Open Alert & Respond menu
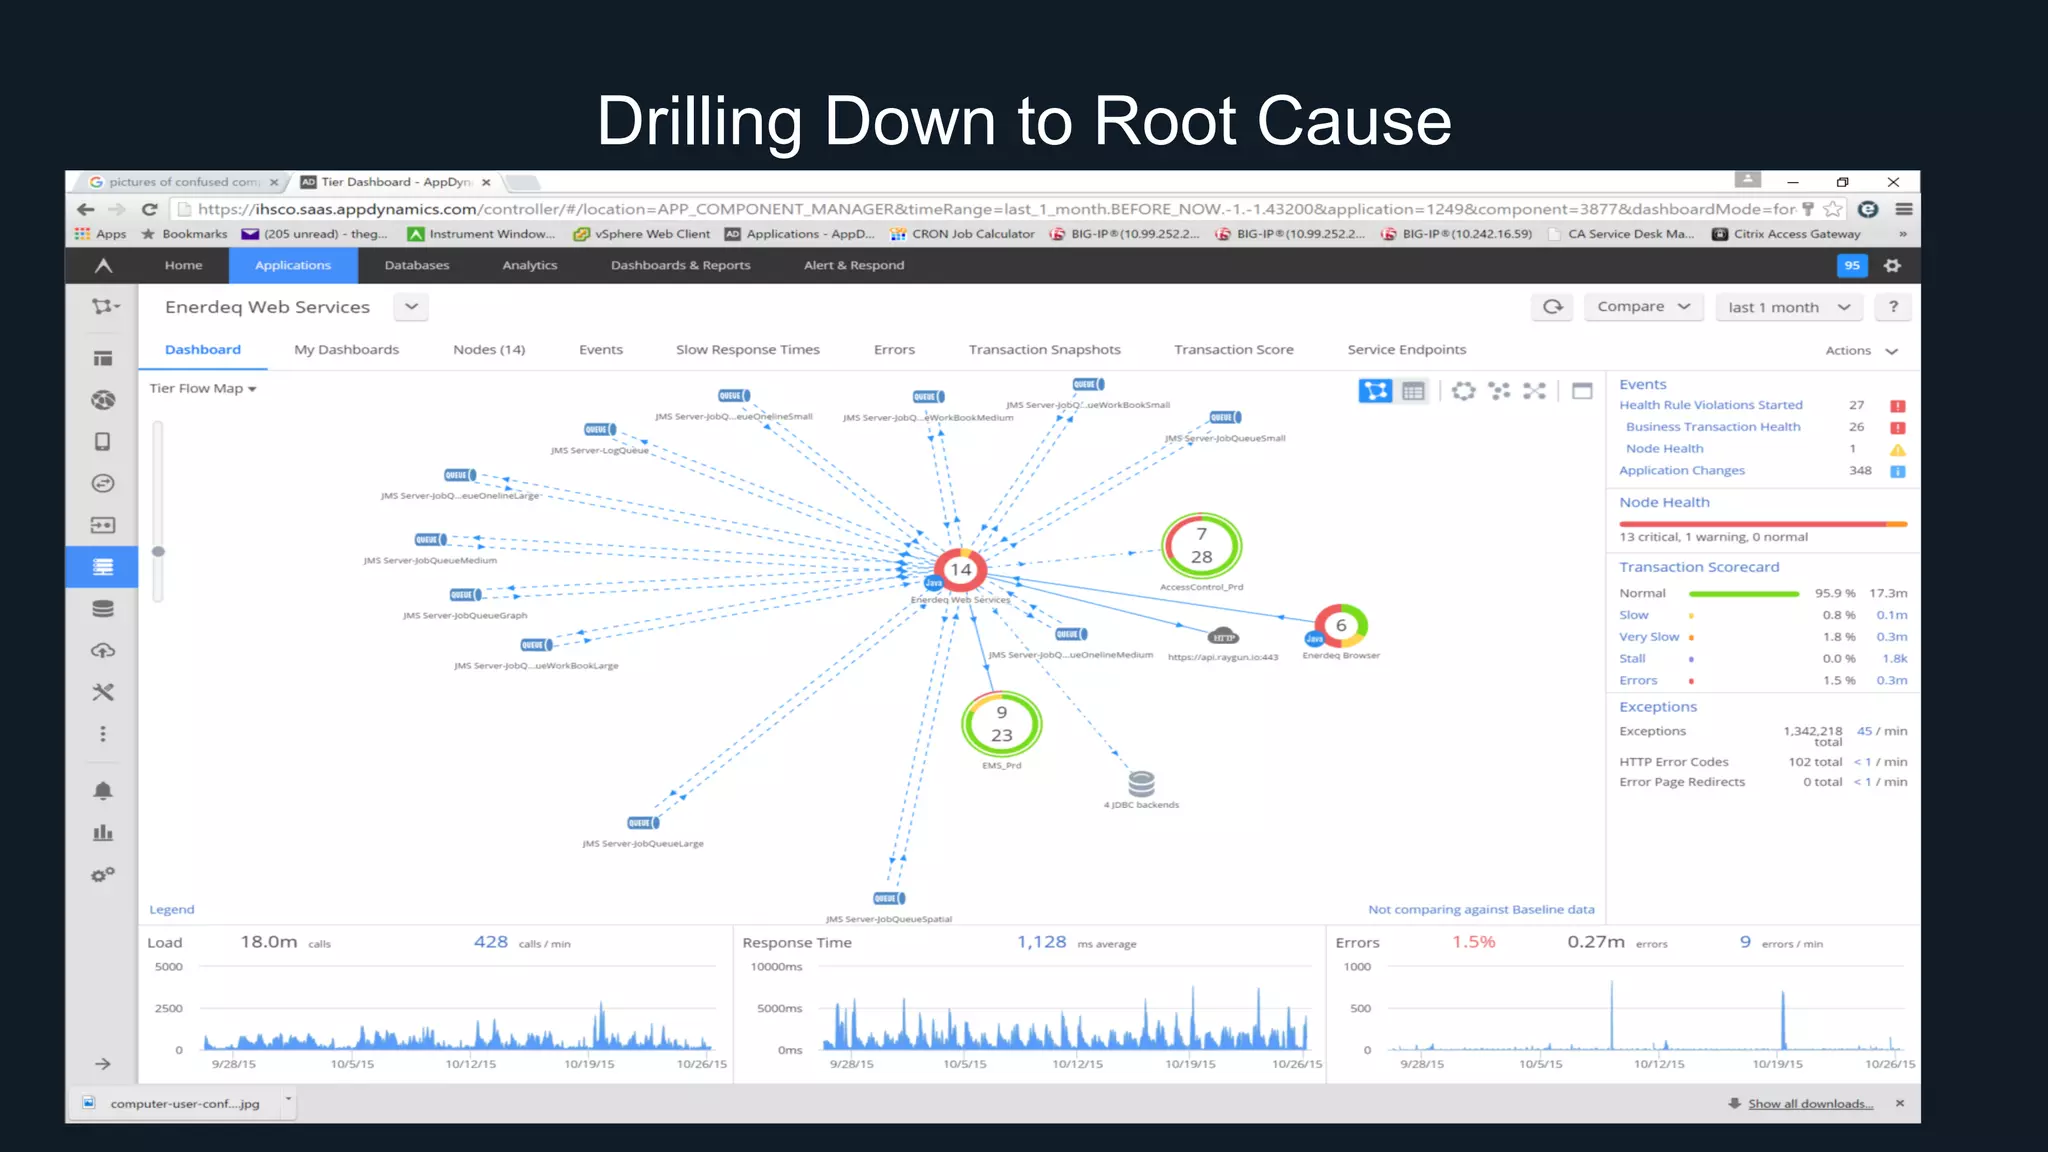Image resolution: width=2048 pixels, height=1152 pixels. [854, 265]
